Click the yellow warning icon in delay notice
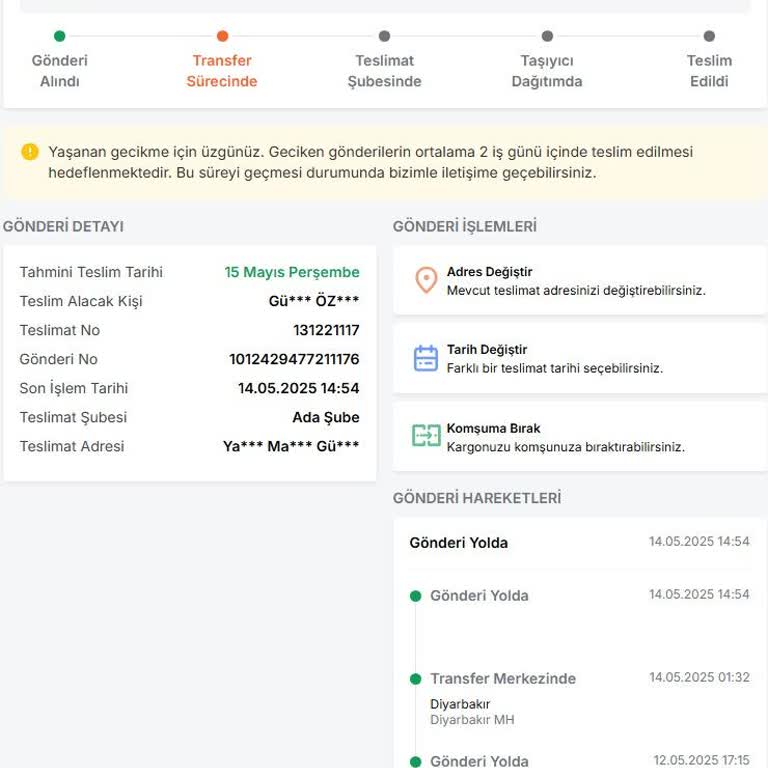 30,152
